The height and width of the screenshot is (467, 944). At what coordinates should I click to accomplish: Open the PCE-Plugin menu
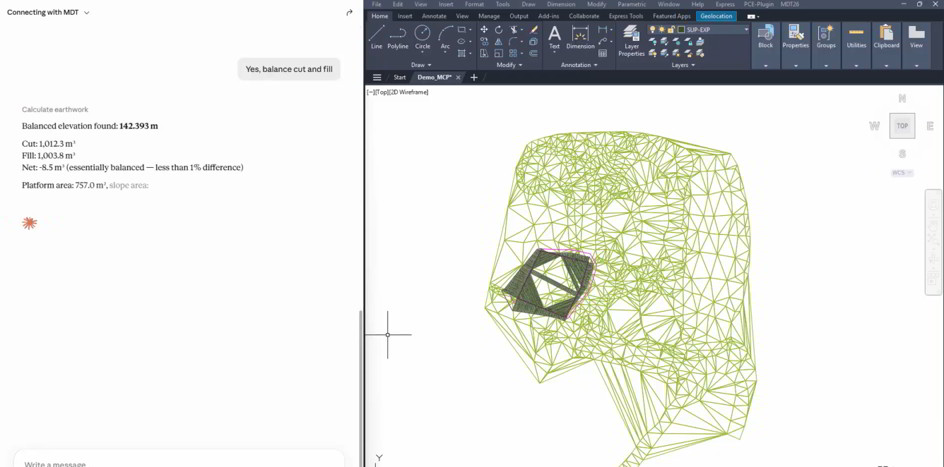coord(759,4)
